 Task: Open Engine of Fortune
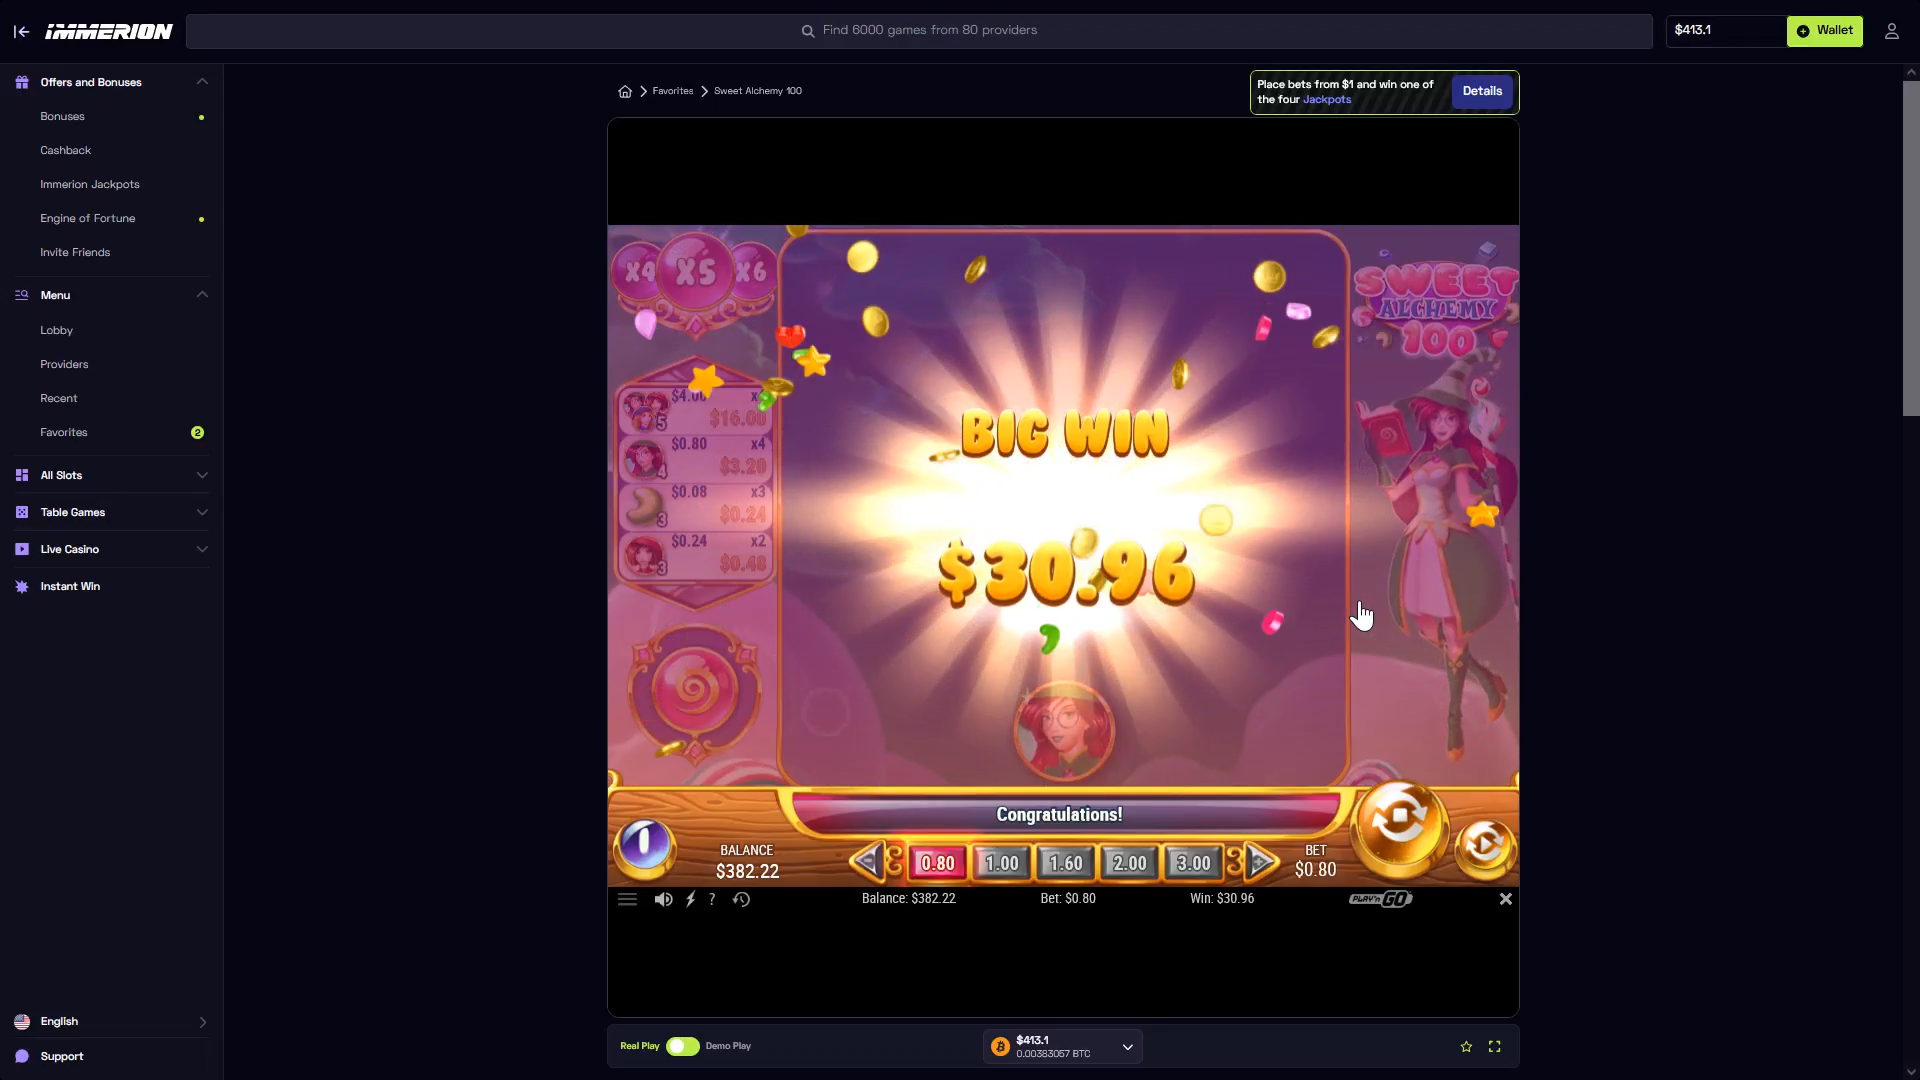pos(87,218)
